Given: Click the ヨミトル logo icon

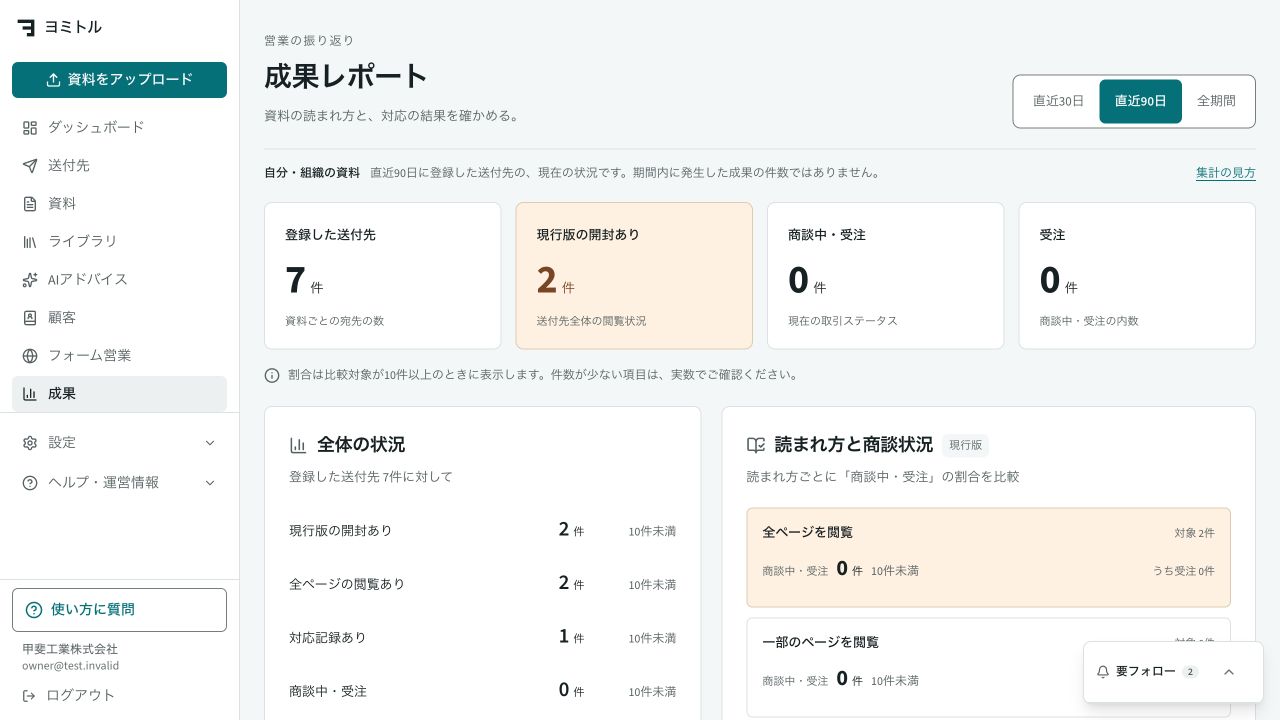Looking at the screenshot, I should [26, 27].
